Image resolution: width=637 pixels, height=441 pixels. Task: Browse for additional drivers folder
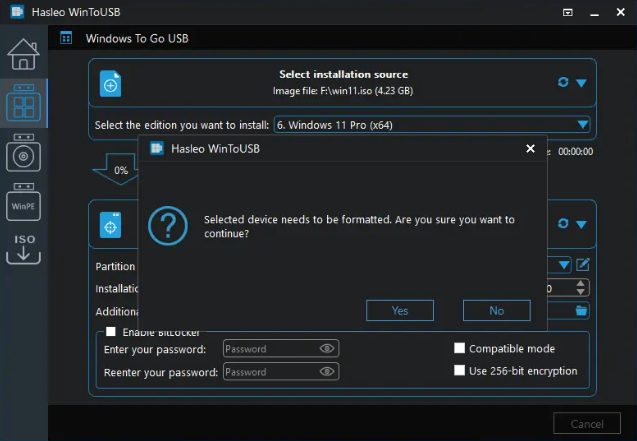tap(581, 310)
